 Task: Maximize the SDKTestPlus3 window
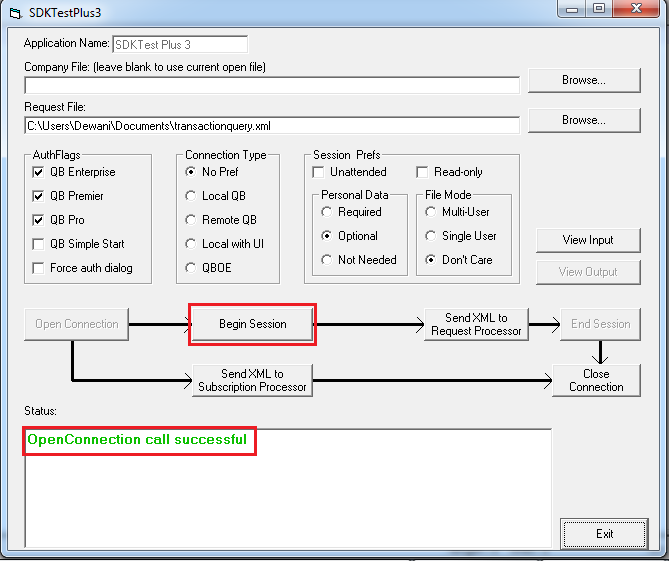coord(599,9)
